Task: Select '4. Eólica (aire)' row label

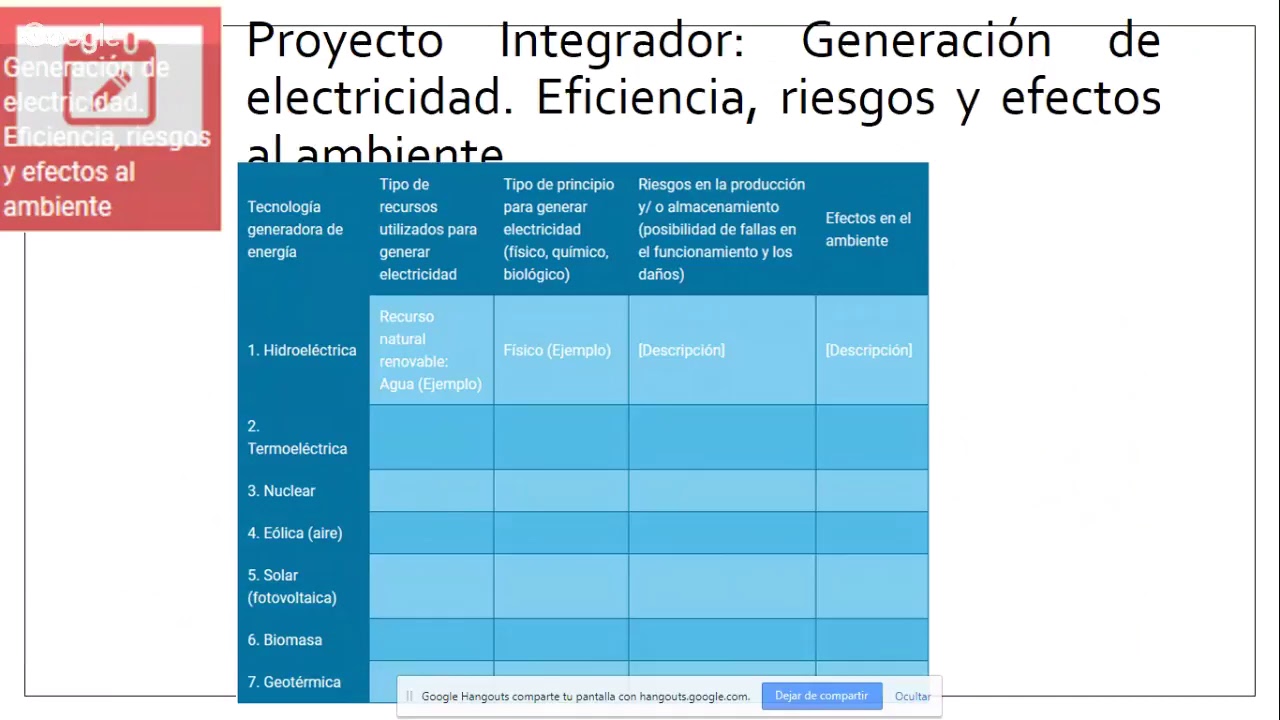Action: [x=295, y=533]
